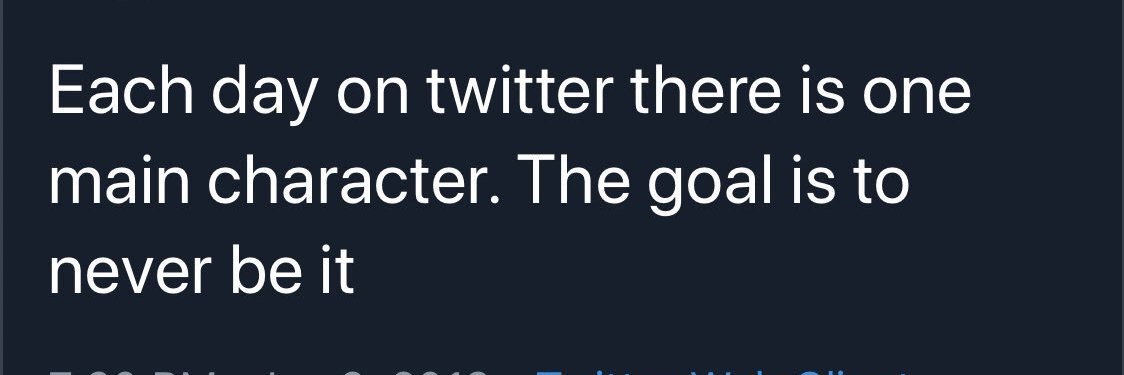Click the word "goal" in the tweet
The height and width of the screenshot is (375, 1124).
coord(713,184)
